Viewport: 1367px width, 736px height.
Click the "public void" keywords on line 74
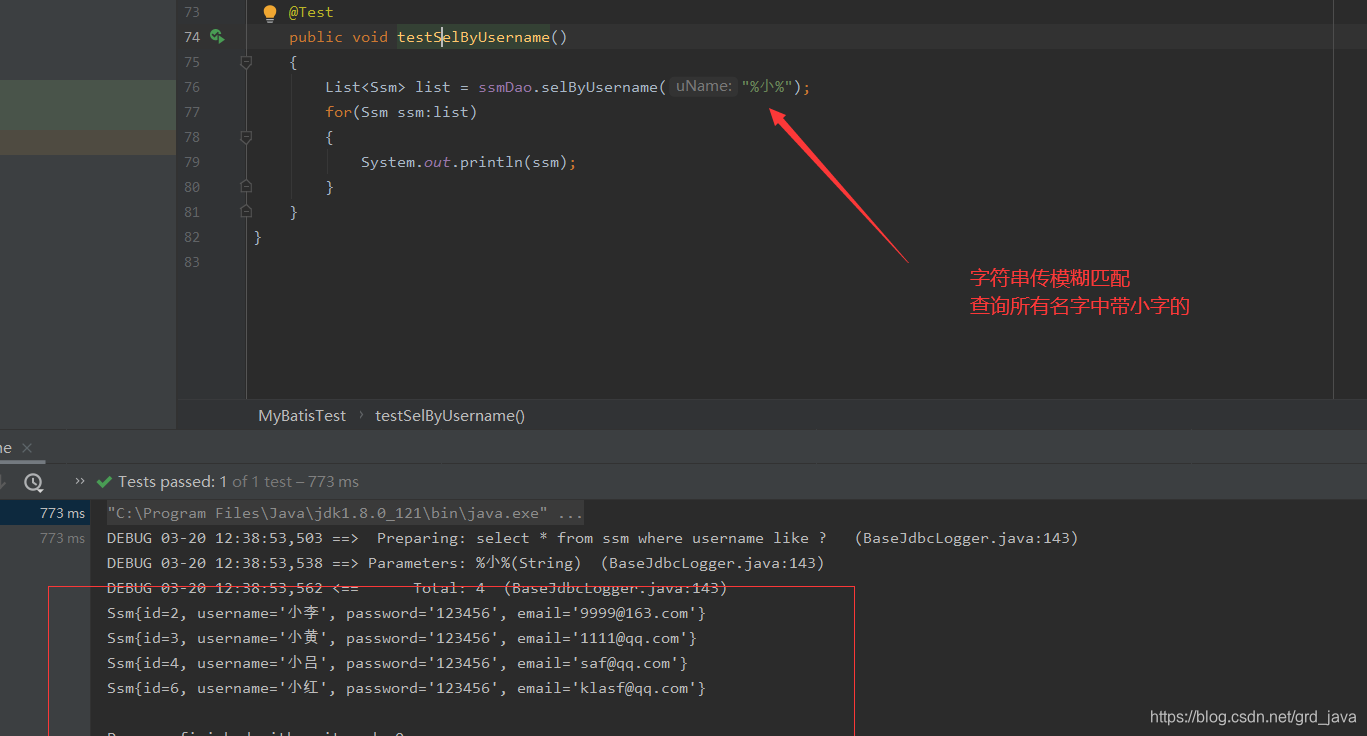click(338, 37)
